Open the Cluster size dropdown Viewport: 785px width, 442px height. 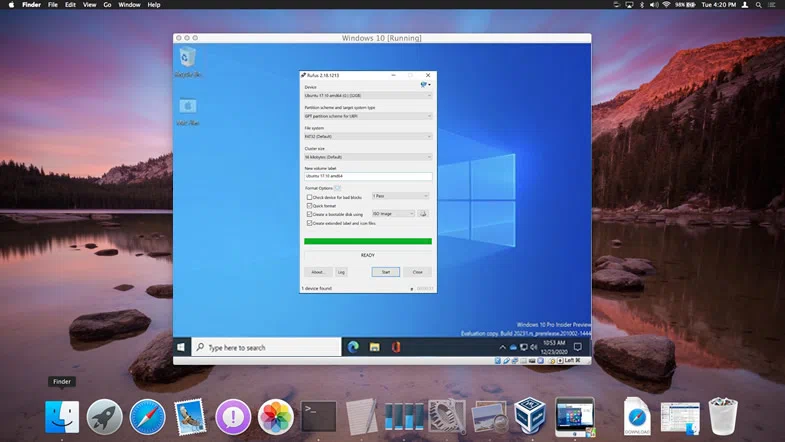(x=368, y=157)
